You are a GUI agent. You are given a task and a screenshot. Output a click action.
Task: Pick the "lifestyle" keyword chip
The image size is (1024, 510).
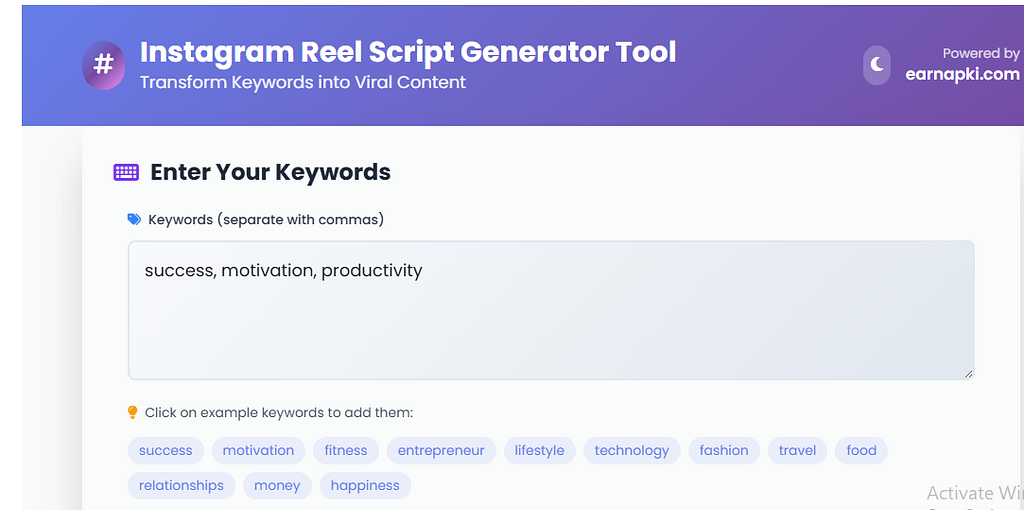[539, 450]
